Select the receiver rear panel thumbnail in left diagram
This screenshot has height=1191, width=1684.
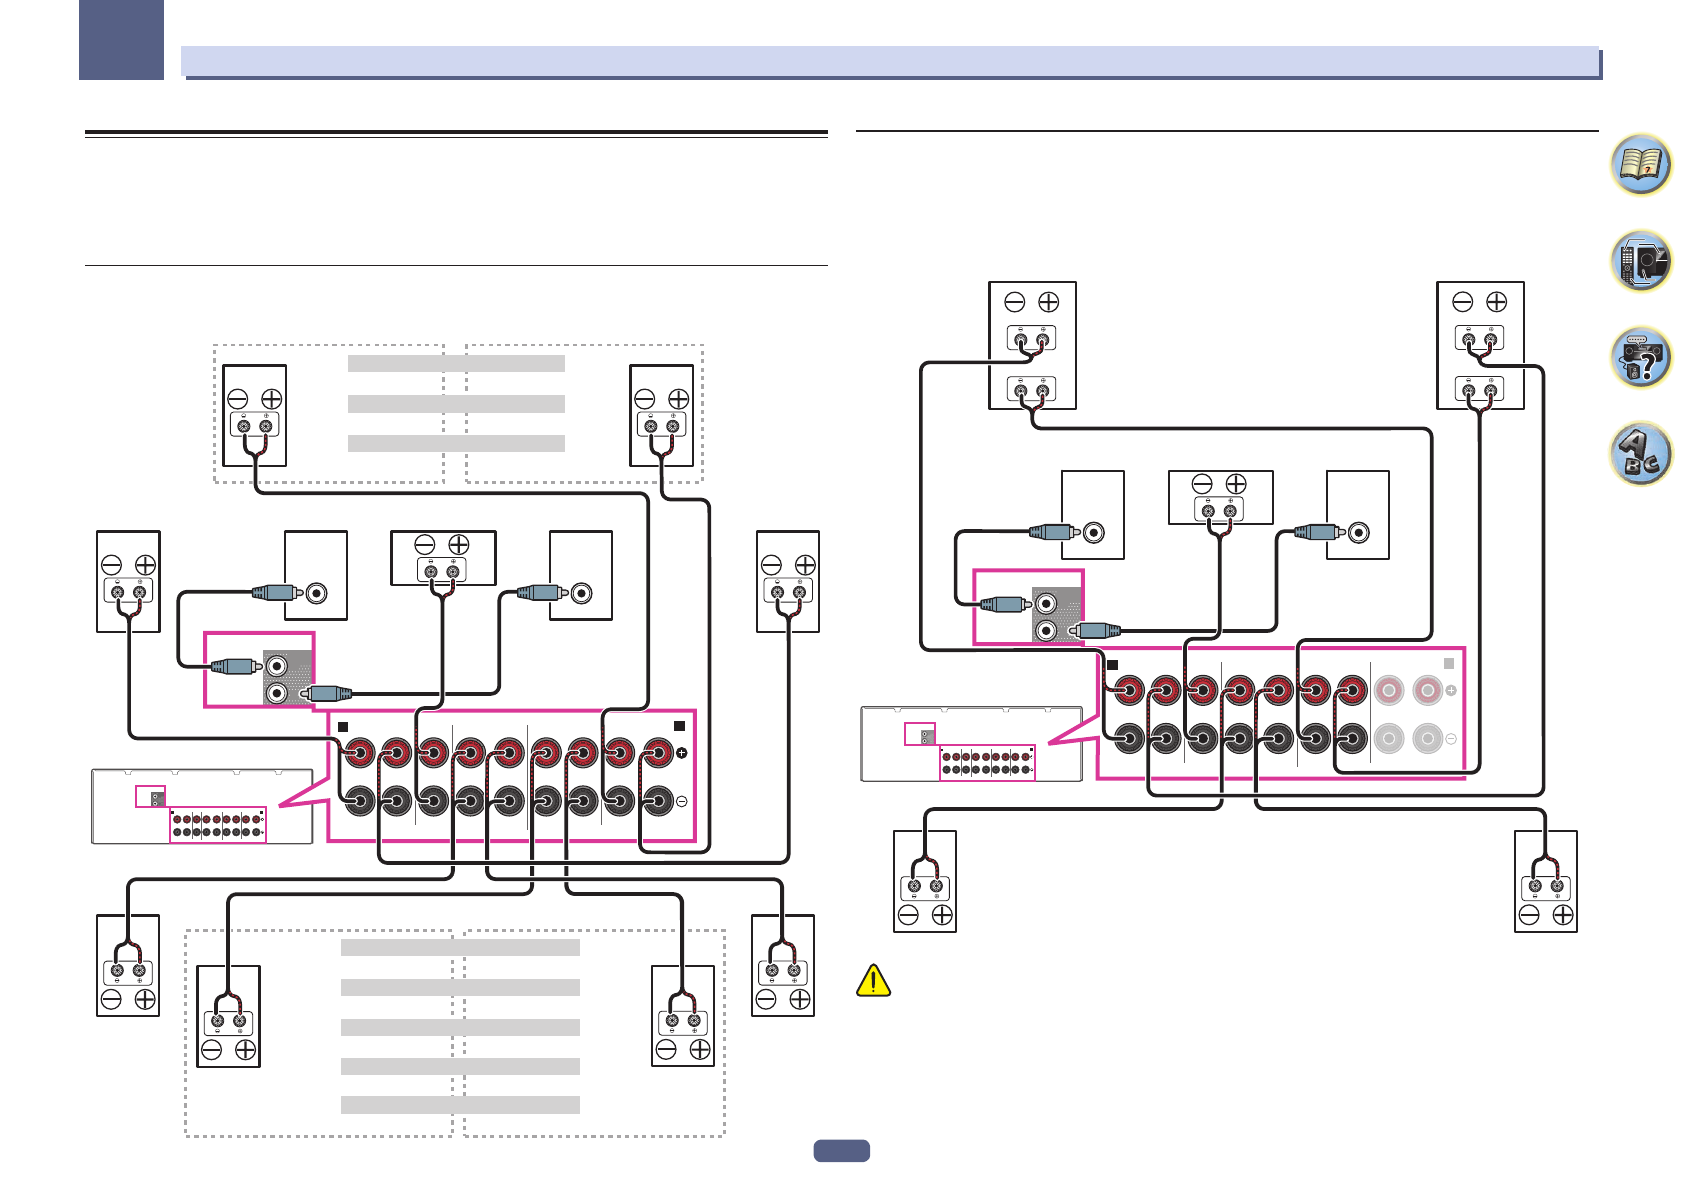(x=201, y=806)
